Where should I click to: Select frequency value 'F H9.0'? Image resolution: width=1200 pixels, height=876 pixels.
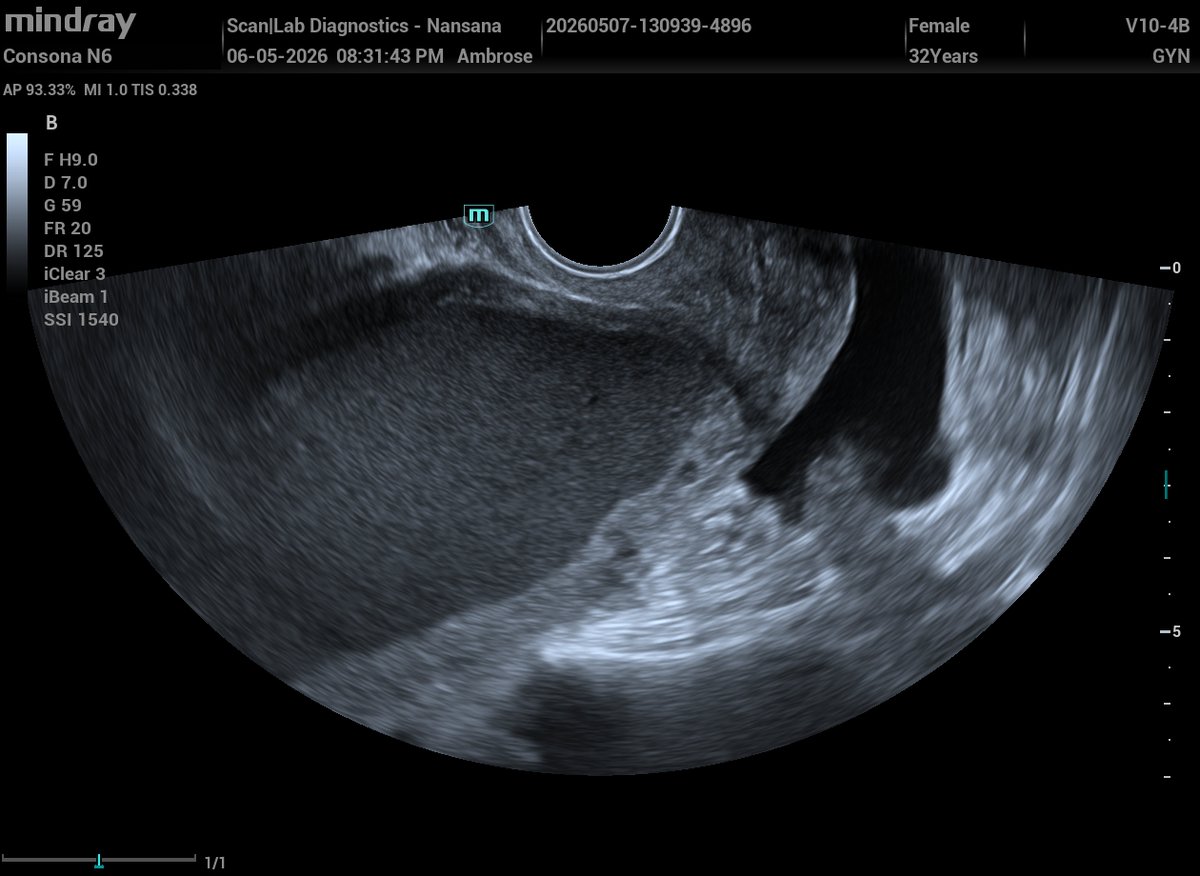(71, 159)
